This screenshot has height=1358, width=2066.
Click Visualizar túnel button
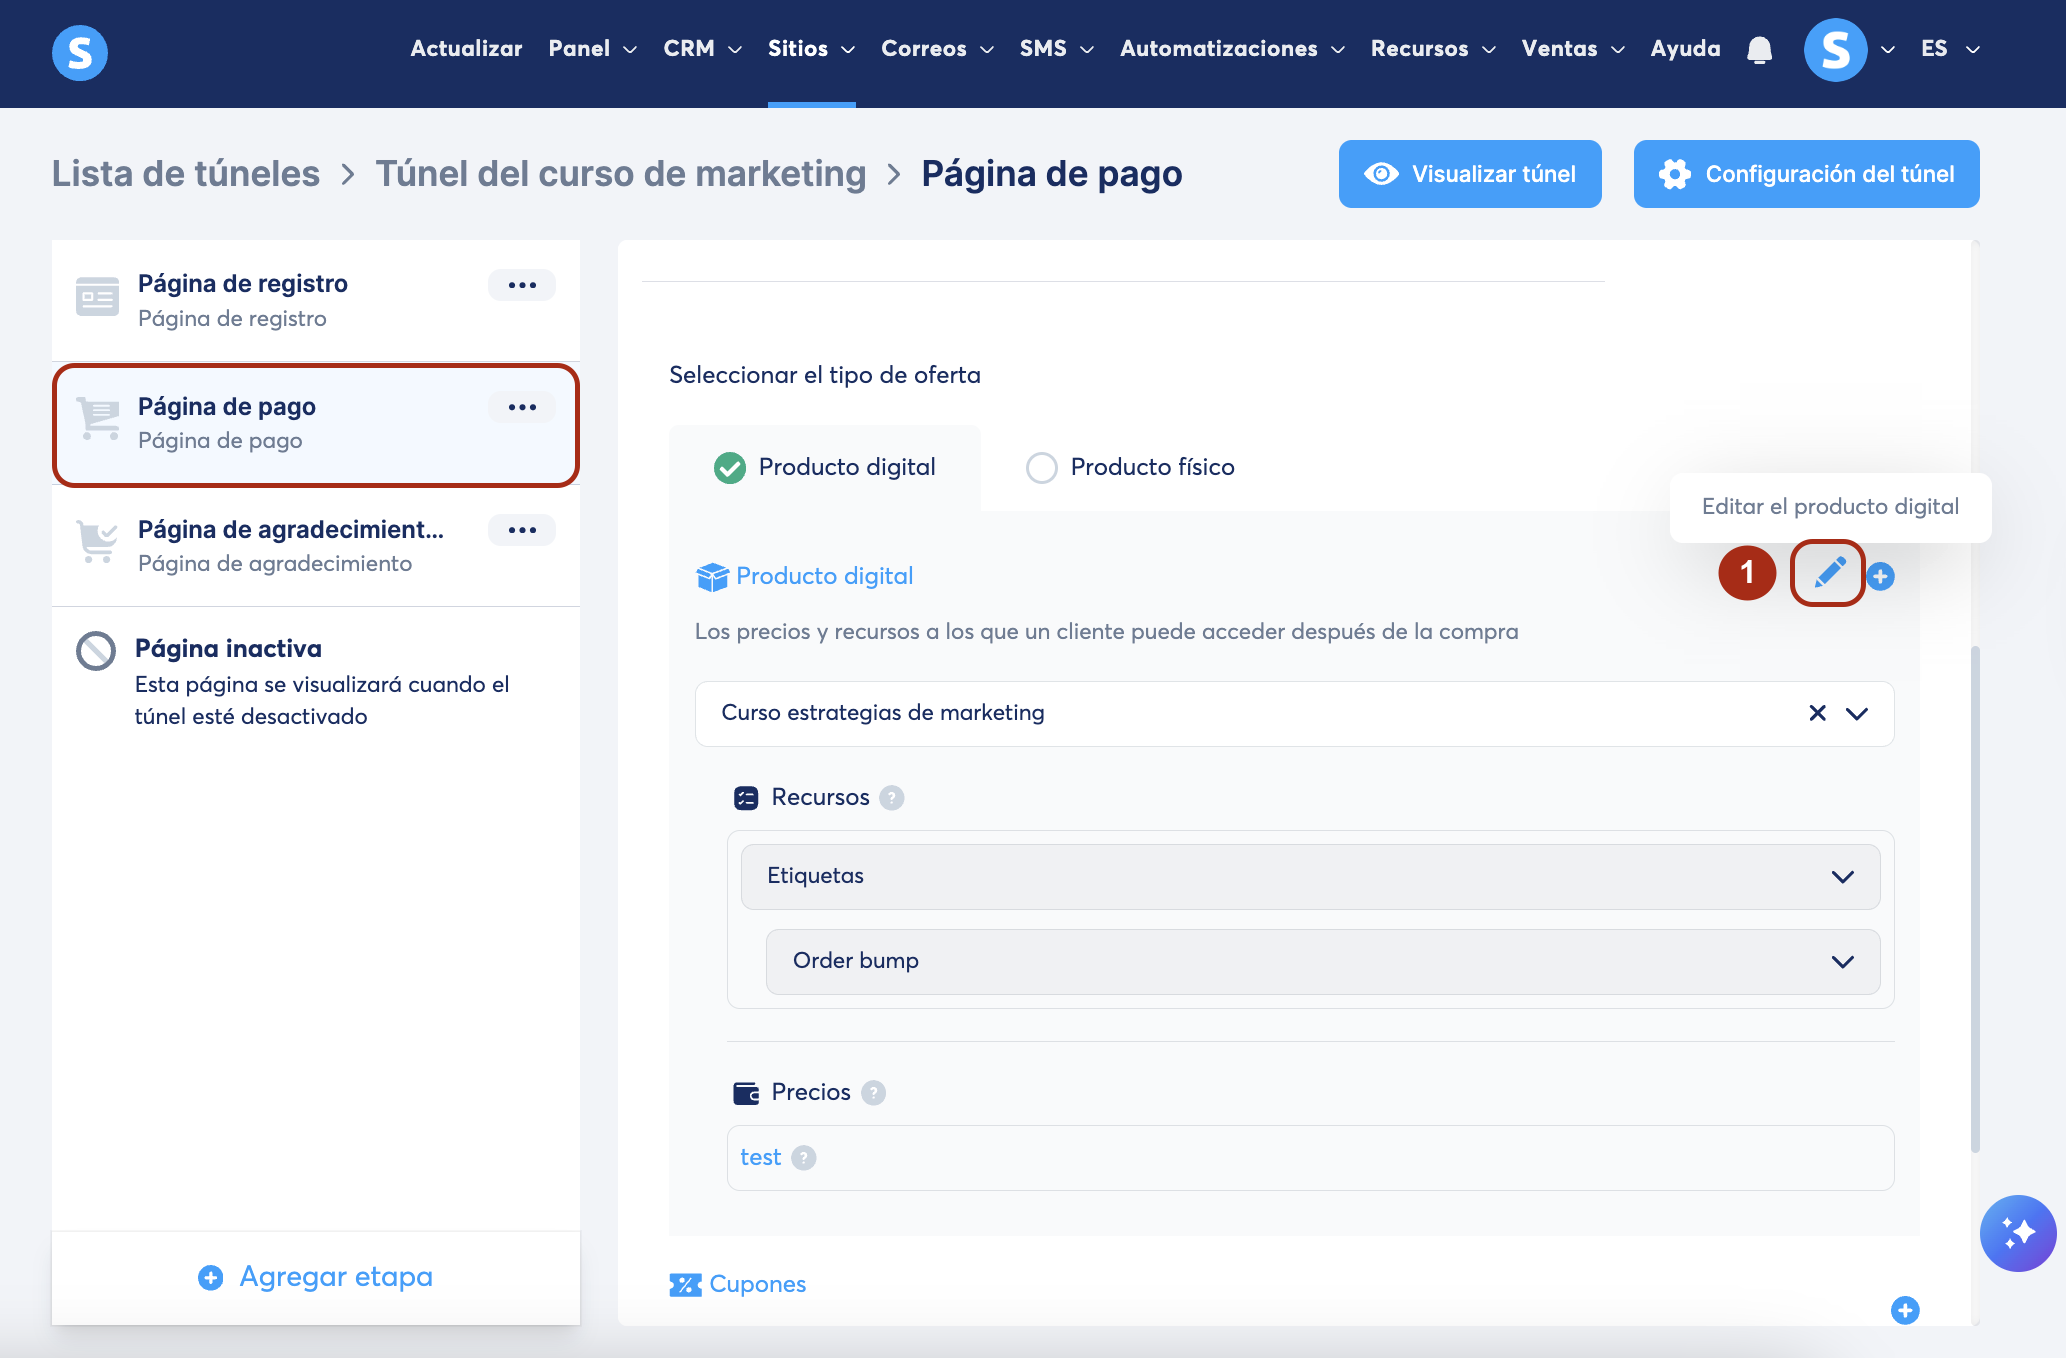(1470, 174)
